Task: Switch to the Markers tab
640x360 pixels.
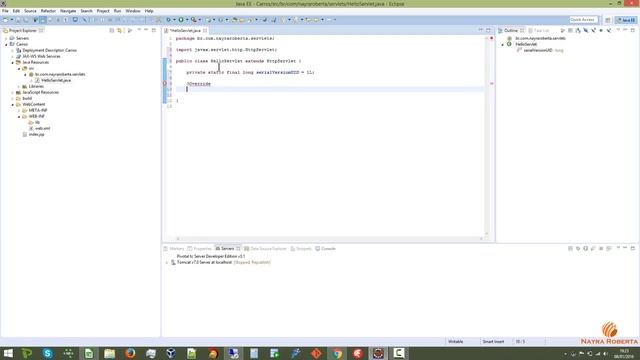Action: point(174,249)
